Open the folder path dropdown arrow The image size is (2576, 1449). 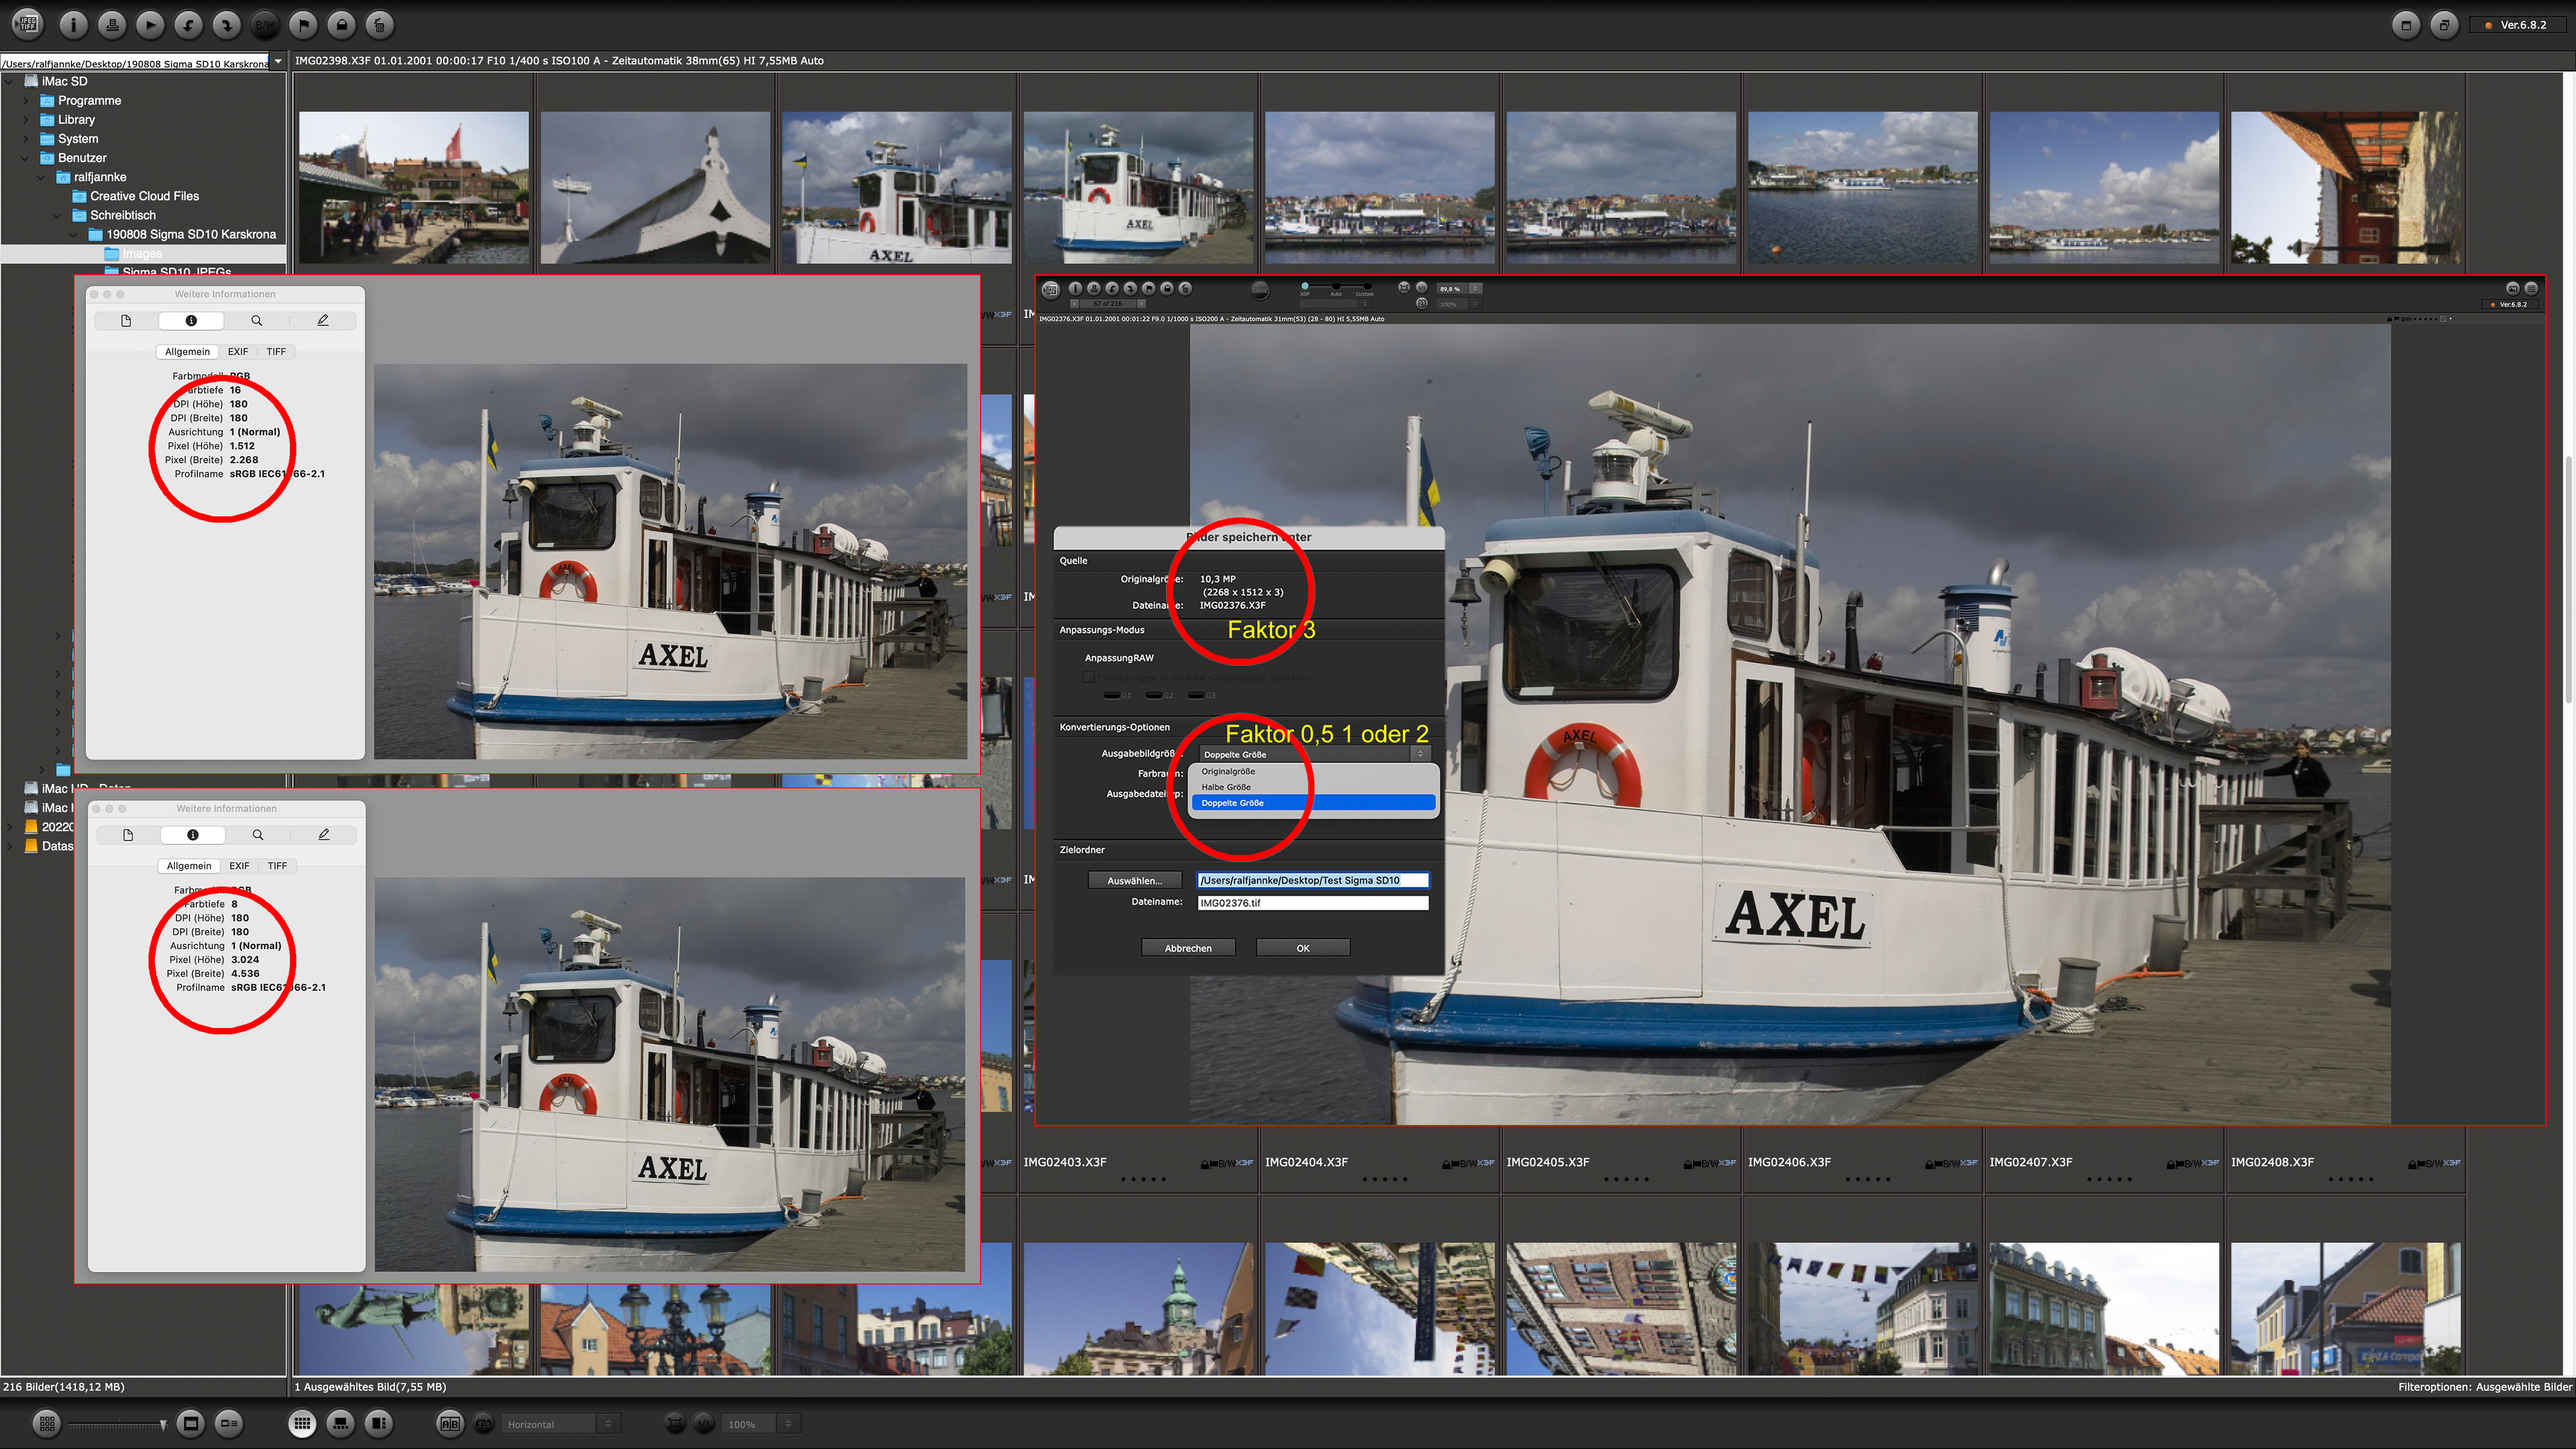coord(278,62)
